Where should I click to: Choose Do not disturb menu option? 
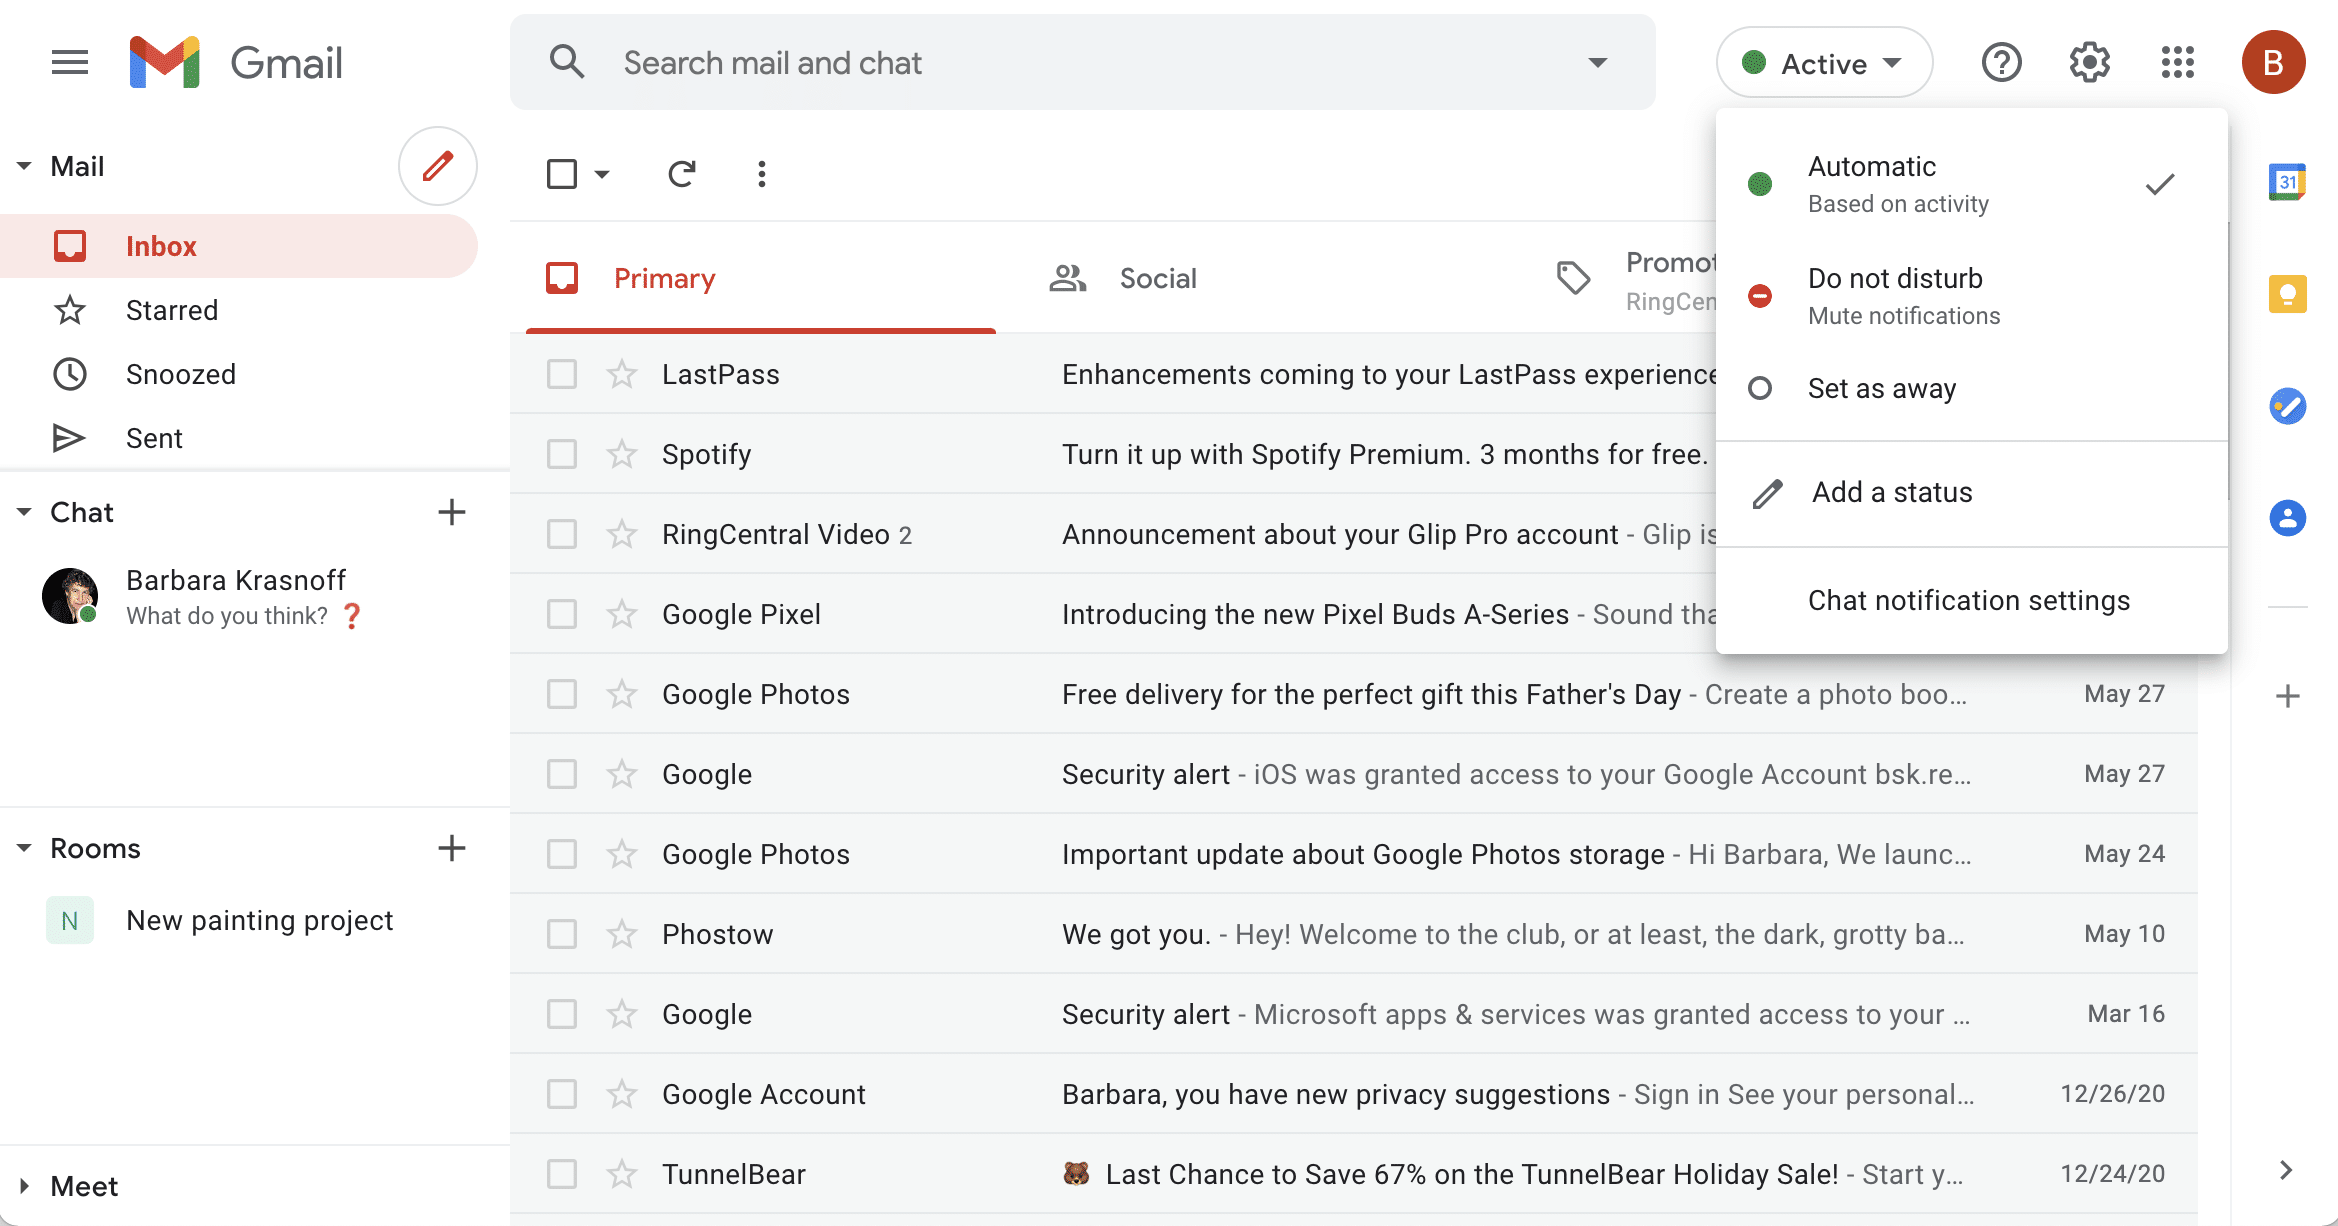pyautogui.click(x=1894, y=295)
